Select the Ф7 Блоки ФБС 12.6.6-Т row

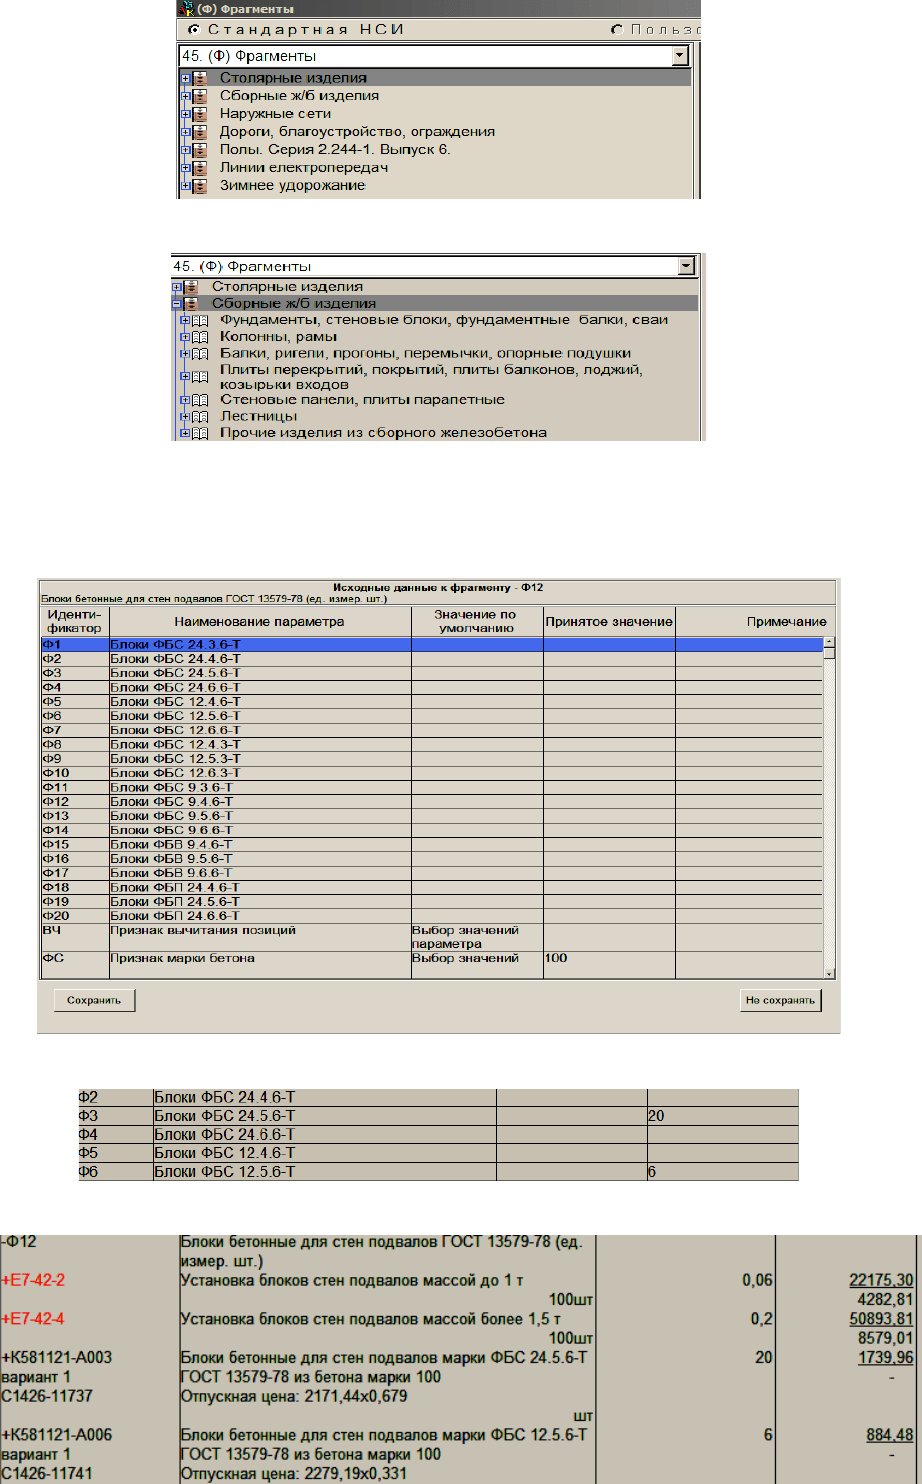pyautogui.click(x=431, y=730)
